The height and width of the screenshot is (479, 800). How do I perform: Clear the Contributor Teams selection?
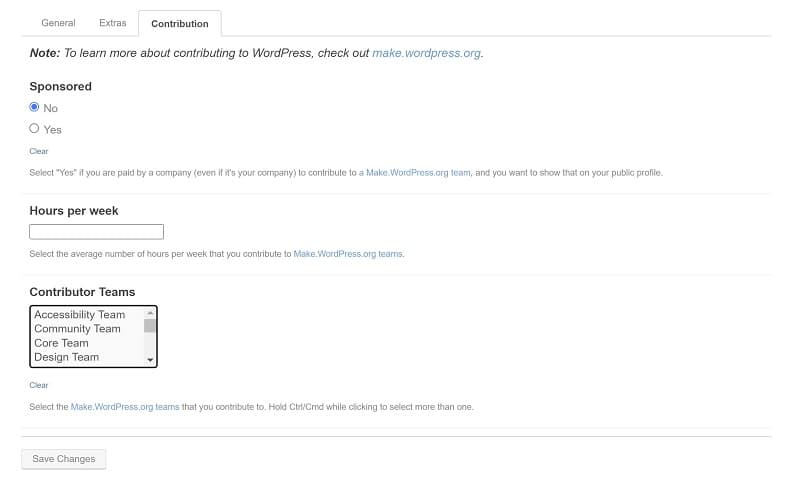pyautogui.click(x=39, y=385)
